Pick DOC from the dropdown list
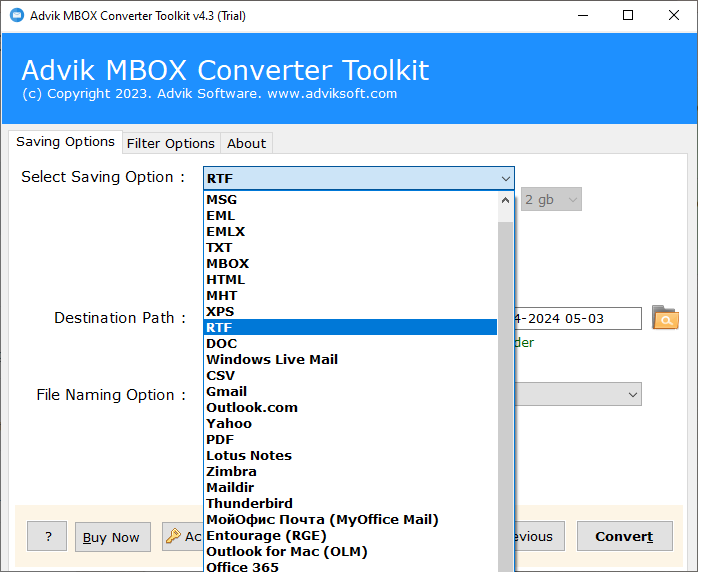 351,344
